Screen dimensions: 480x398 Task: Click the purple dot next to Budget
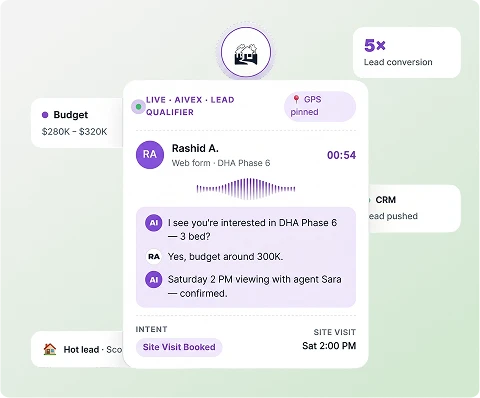point(45,115)
